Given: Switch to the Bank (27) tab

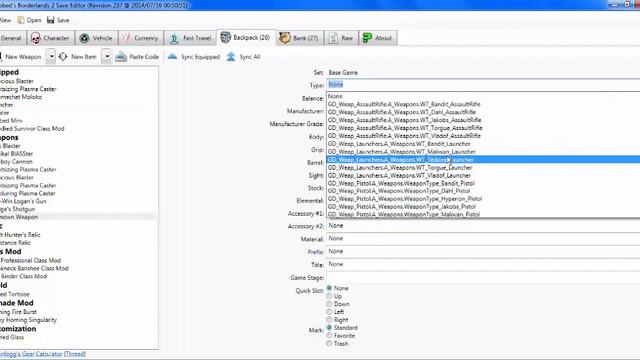Looking at the screenshot, I should [300, 38].
